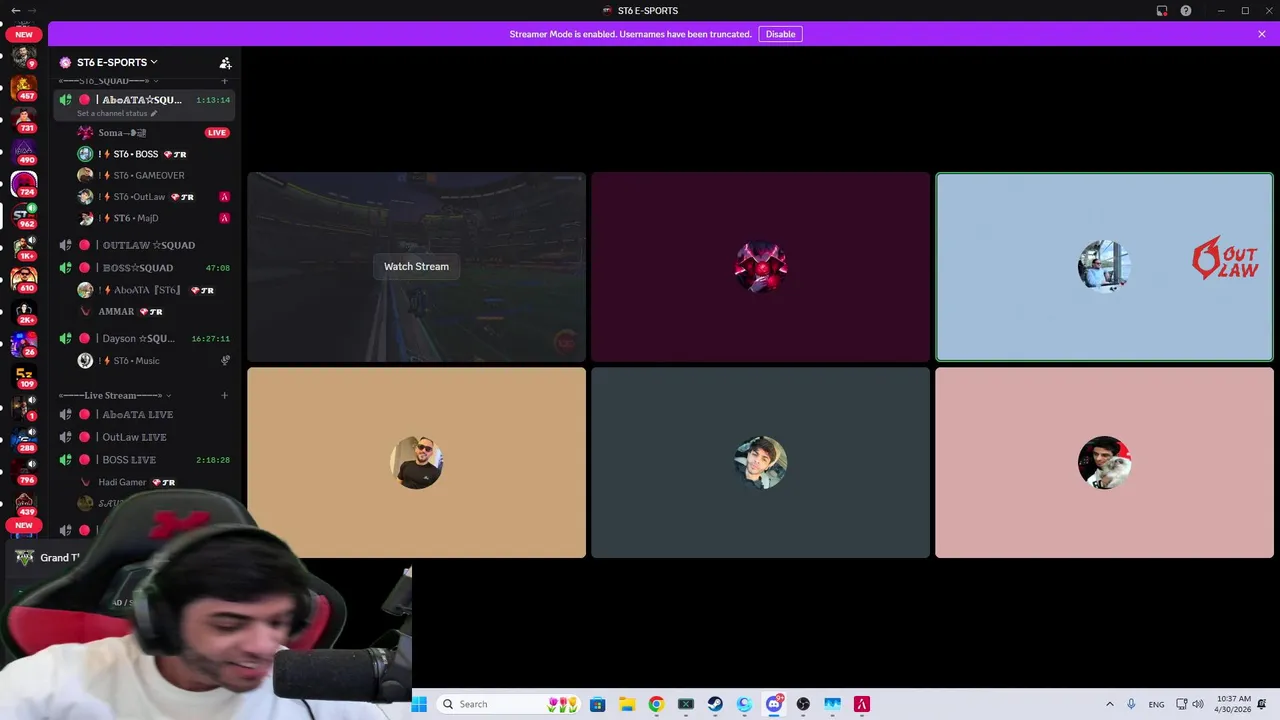Add a channel to the ST6_SQUAD category

[224, 80]
